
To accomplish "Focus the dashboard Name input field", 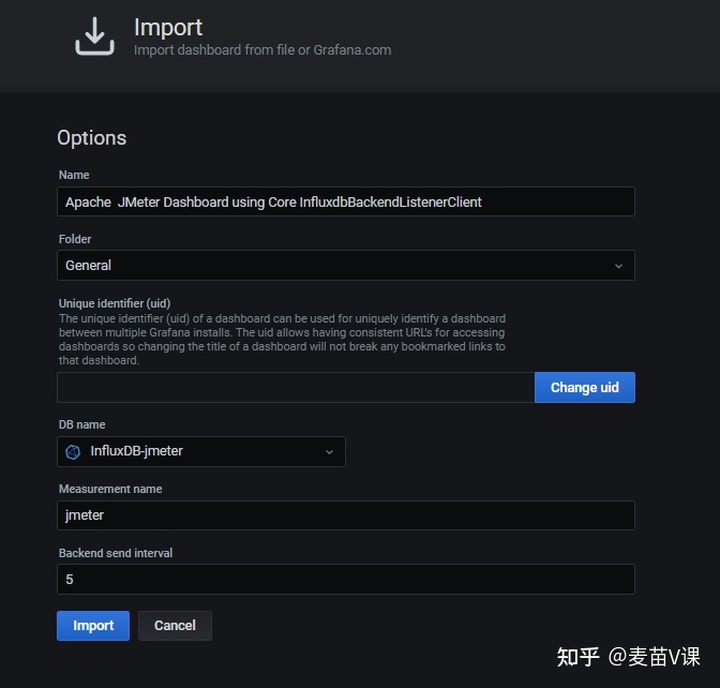I will click(346, 202).
